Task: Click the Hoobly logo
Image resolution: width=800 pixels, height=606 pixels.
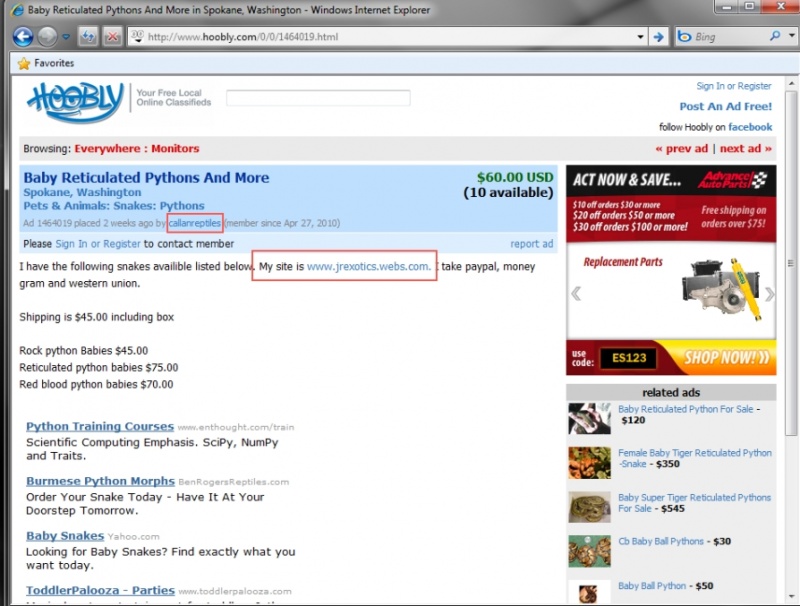Action: click(76, 101)
